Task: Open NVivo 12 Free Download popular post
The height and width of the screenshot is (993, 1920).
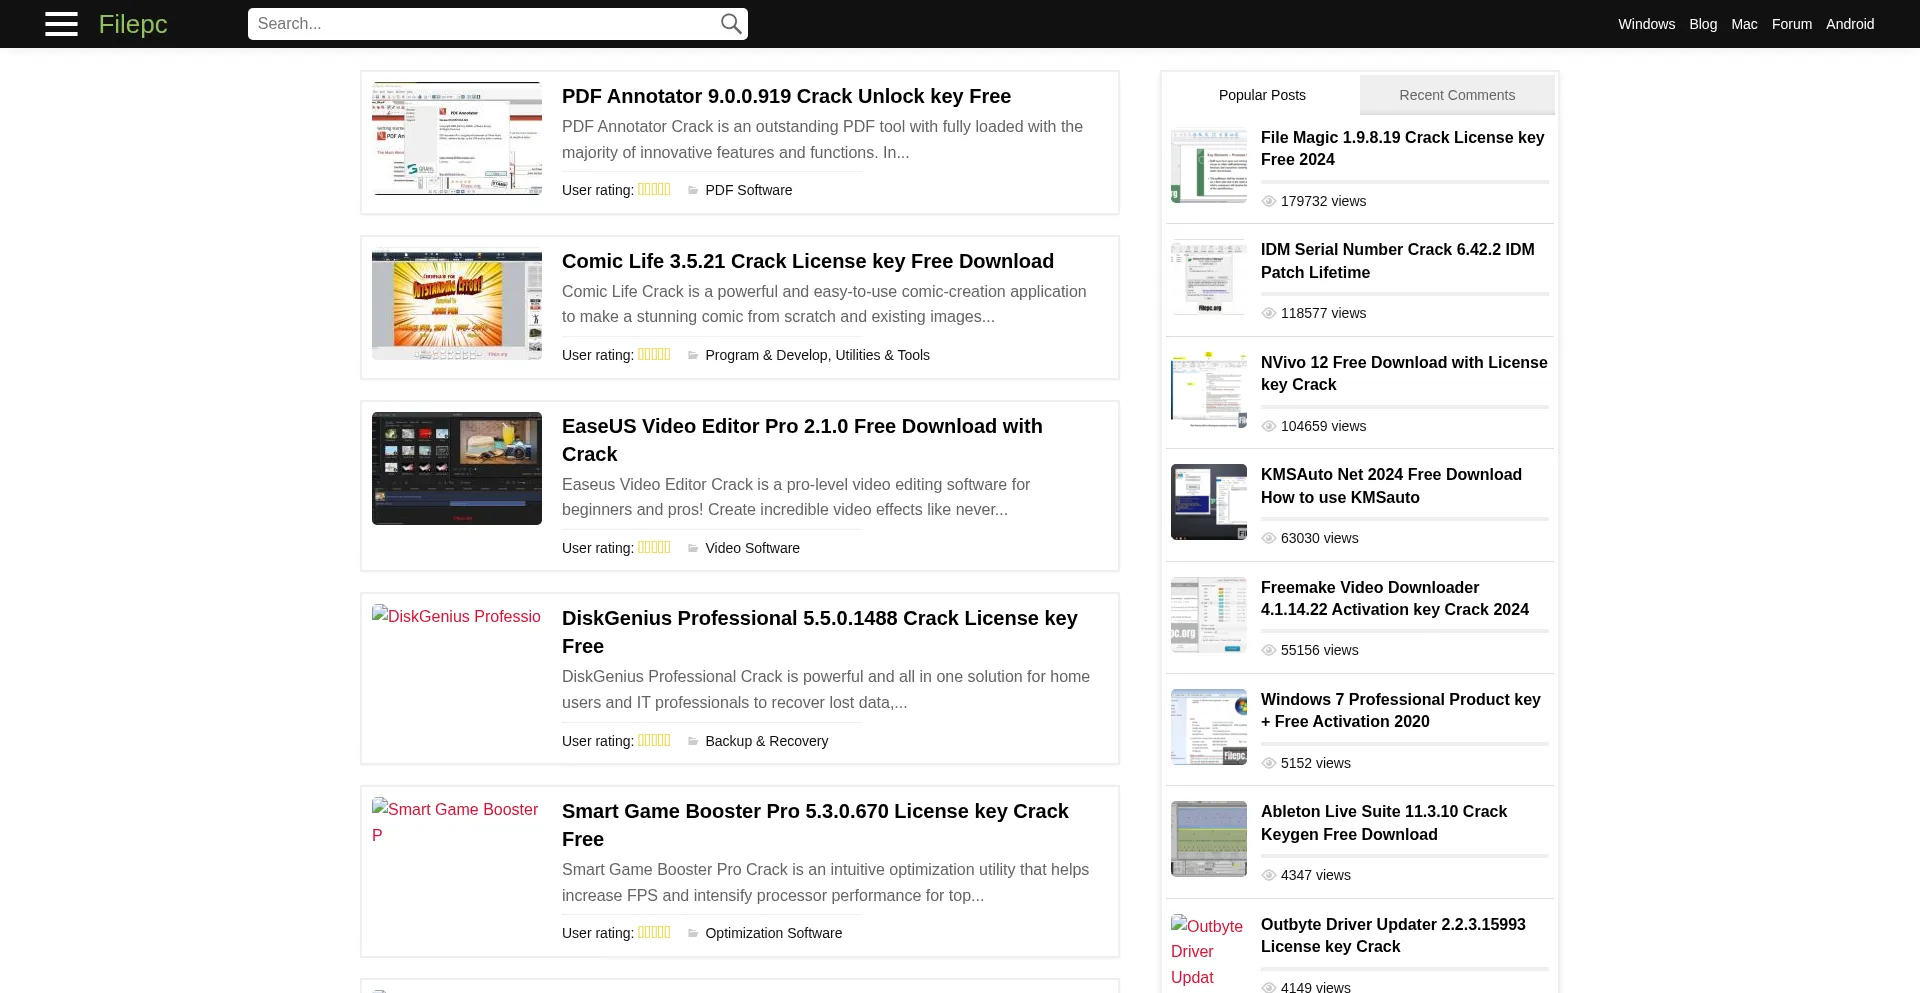Action: (1404, 373)
